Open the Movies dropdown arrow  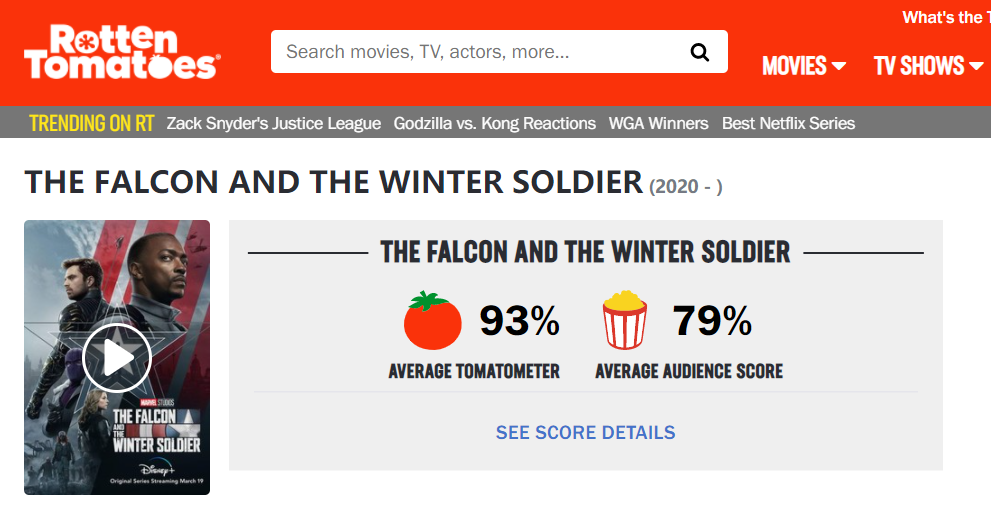839,66
